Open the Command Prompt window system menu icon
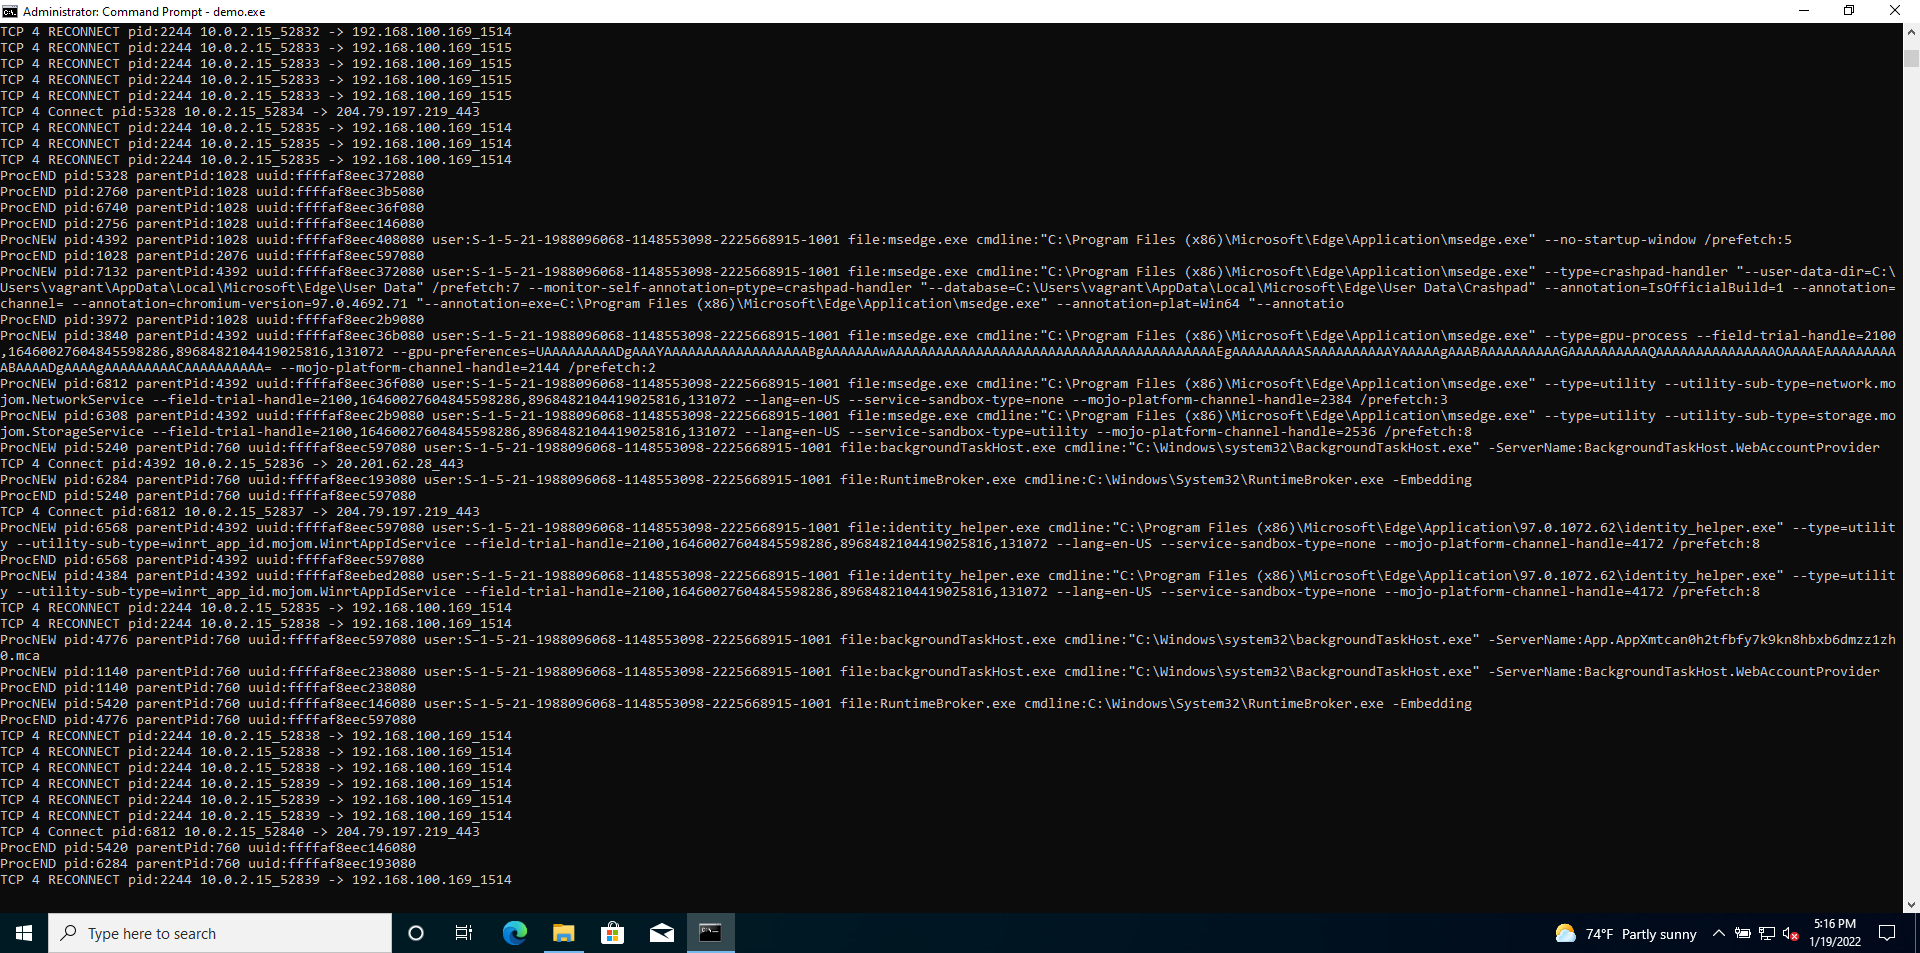Screen dimensions: 1920x953 point(8,11)
